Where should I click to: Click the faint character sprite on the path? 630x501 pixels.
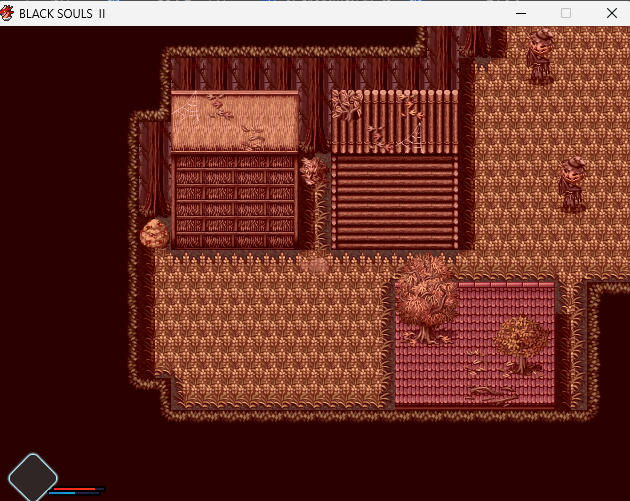coord(315,265)
